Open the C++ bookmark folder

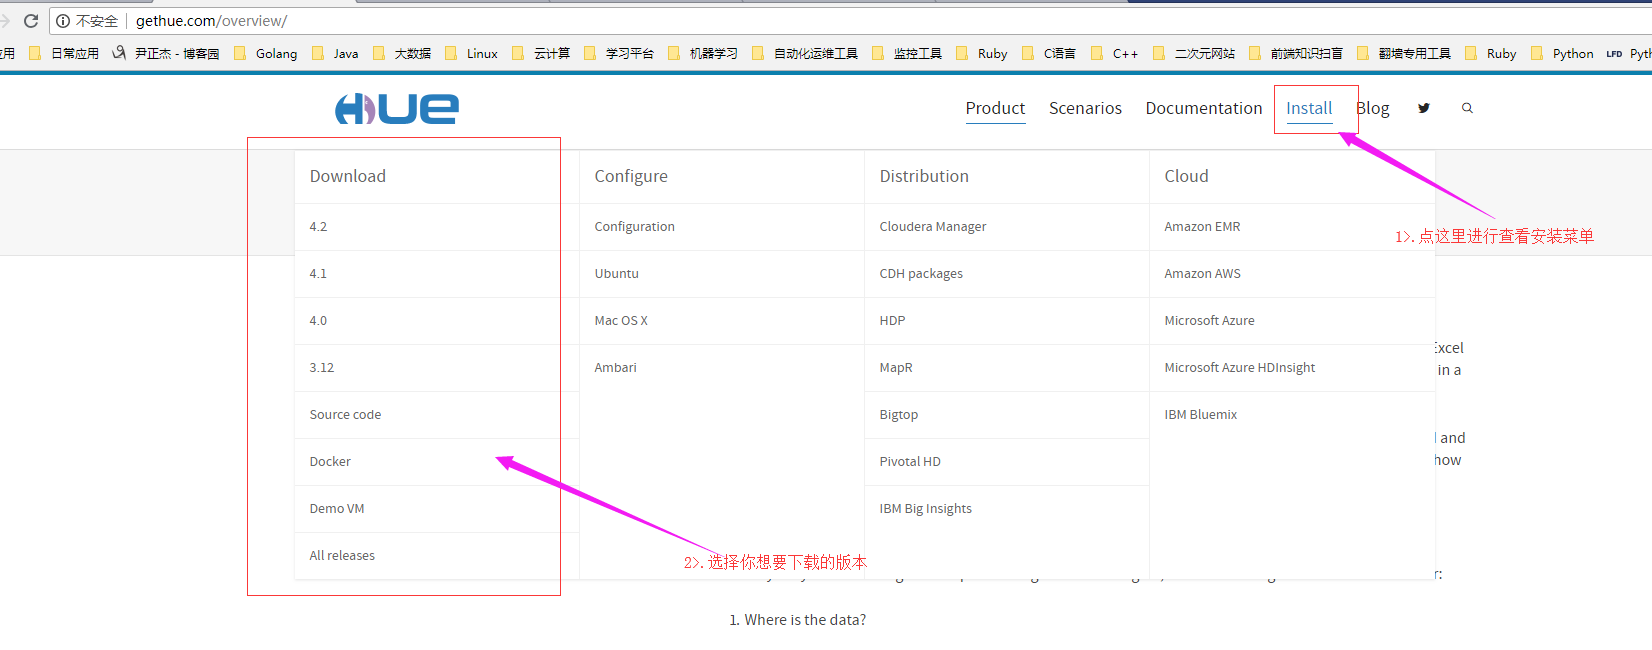(1114, 54)
